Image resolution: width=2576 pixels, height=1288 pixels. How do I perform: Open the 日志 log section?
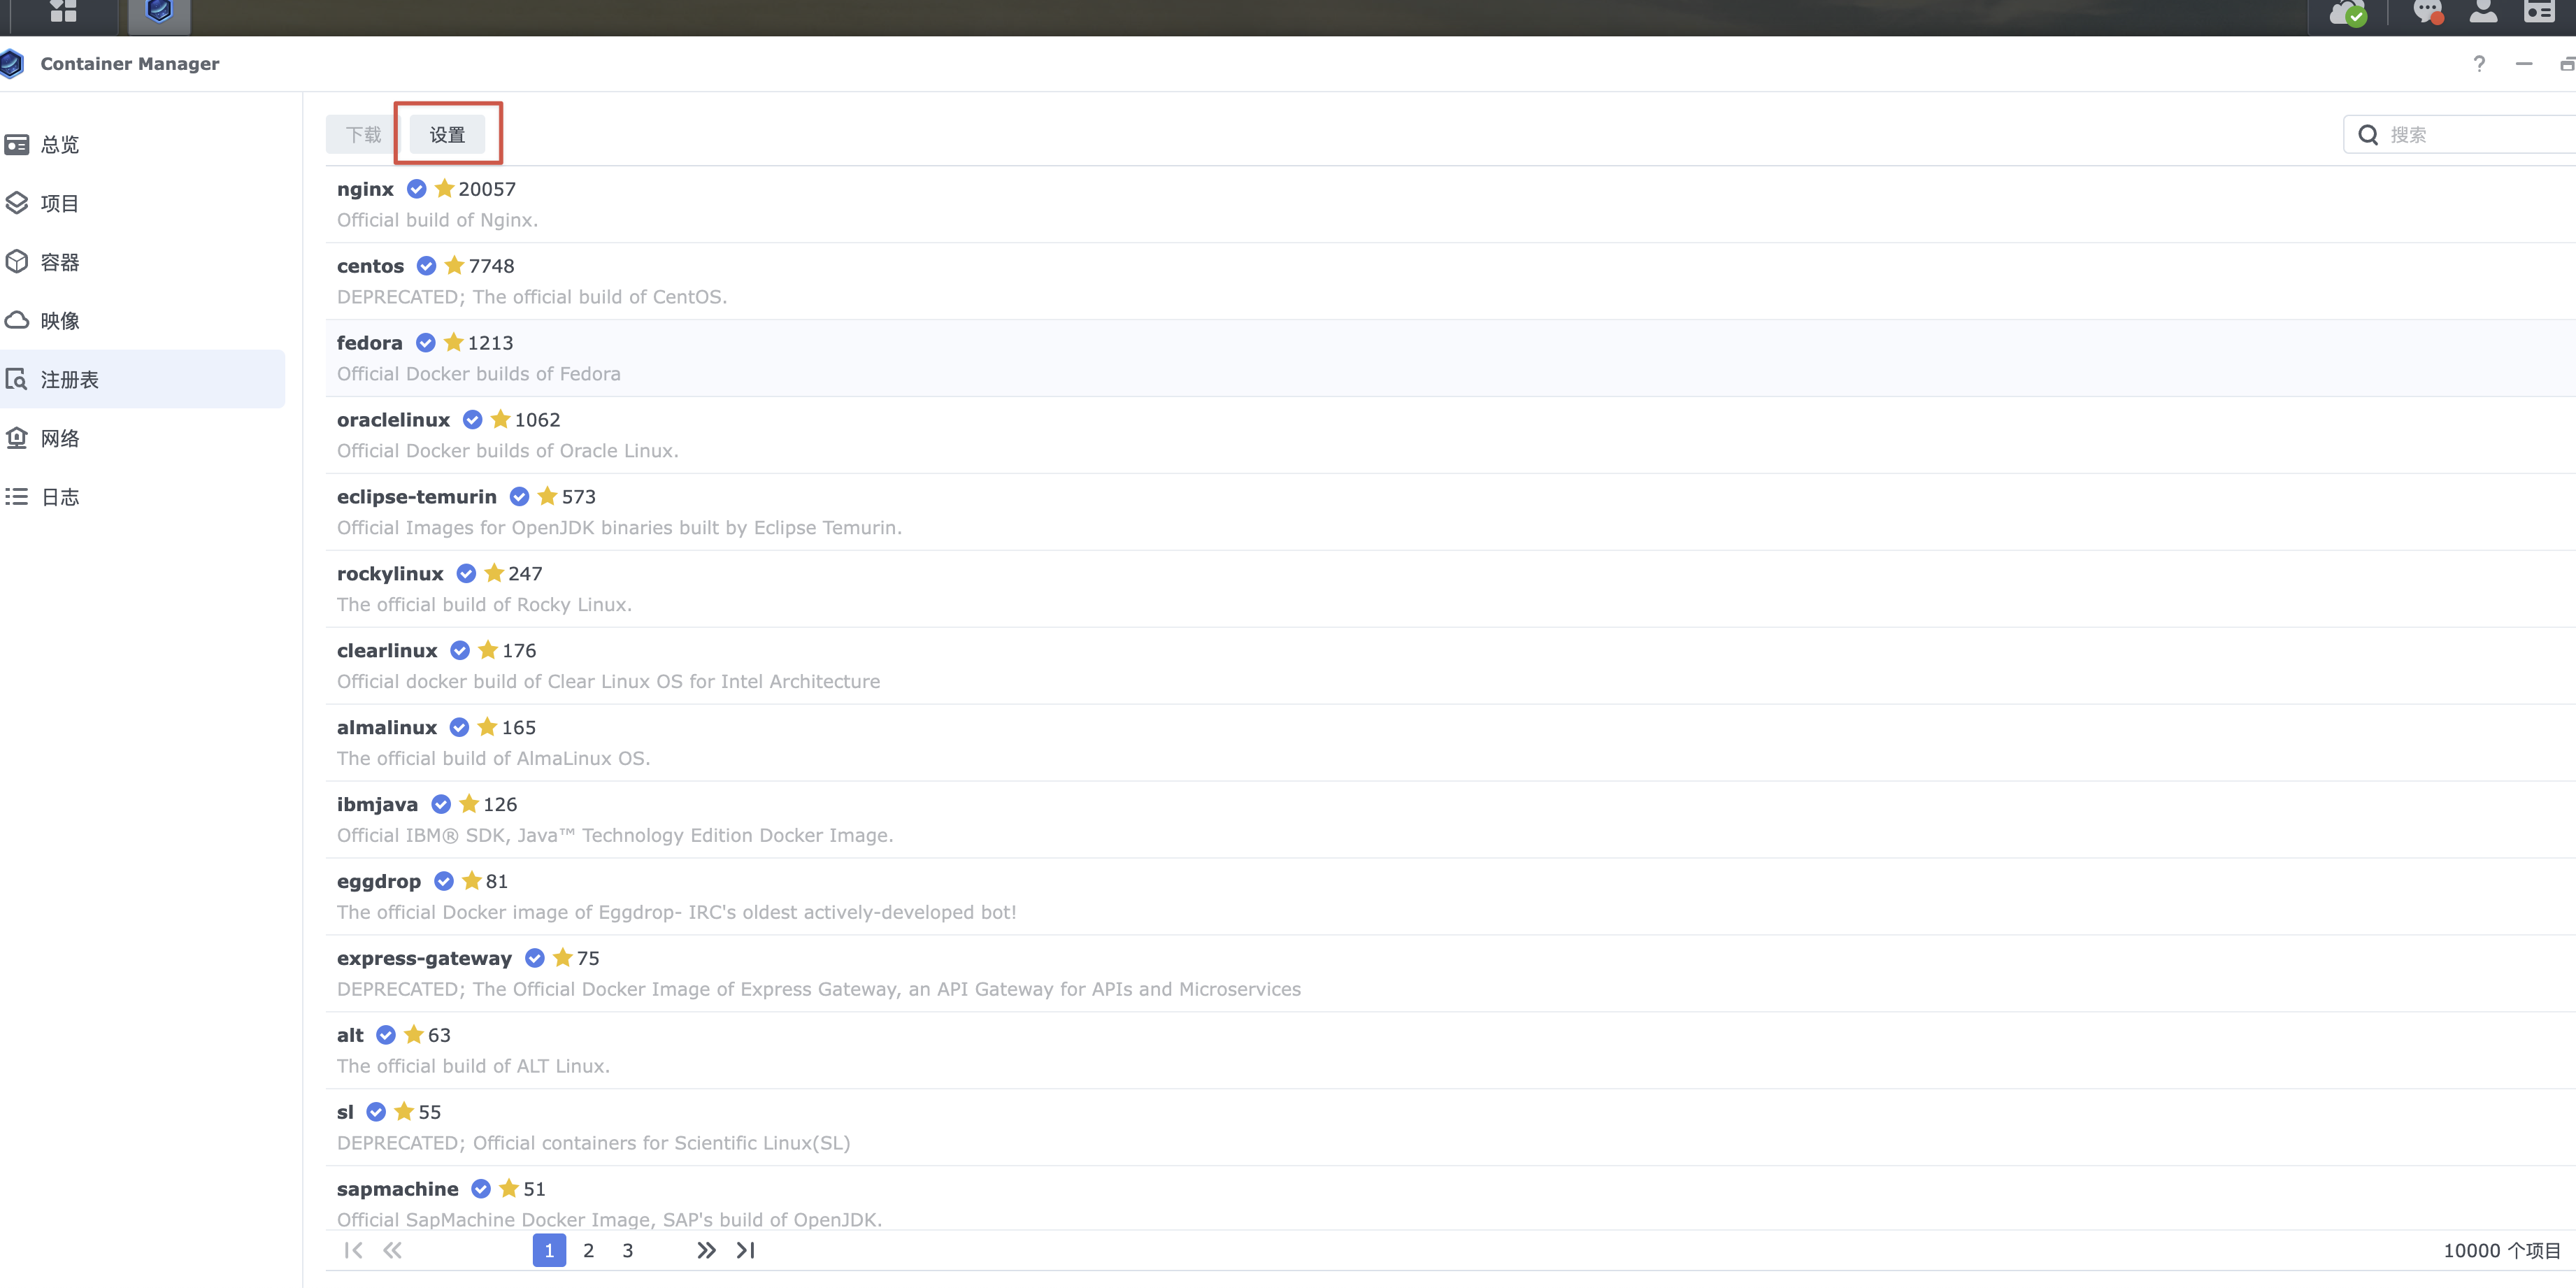point(60,497)
